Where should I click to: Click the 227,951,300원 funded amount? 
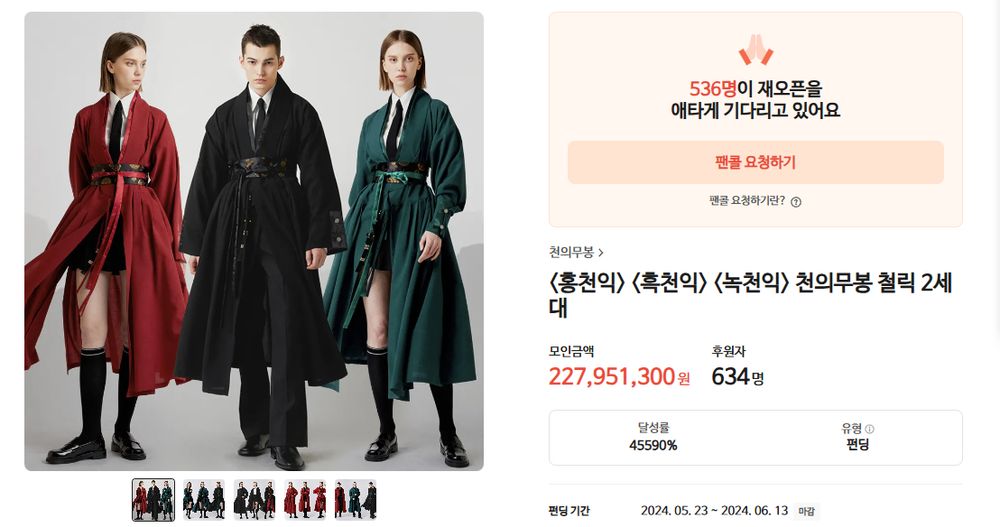(x=619, y=377)
